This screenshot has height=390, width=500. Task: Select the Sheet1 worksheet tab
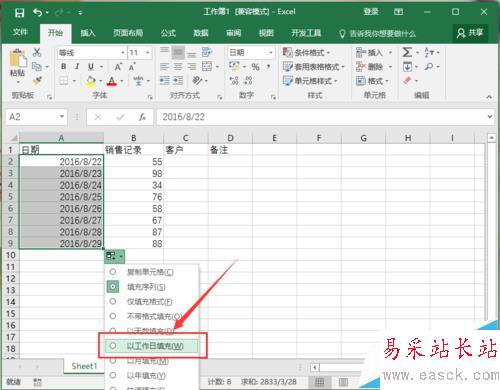84,366
